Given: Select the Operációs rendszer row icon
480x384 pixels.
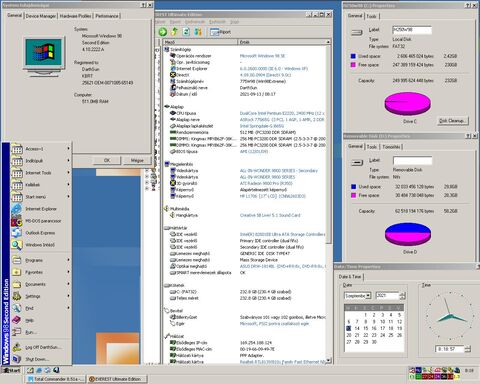Looking at the screenshot, I should 173,56.
